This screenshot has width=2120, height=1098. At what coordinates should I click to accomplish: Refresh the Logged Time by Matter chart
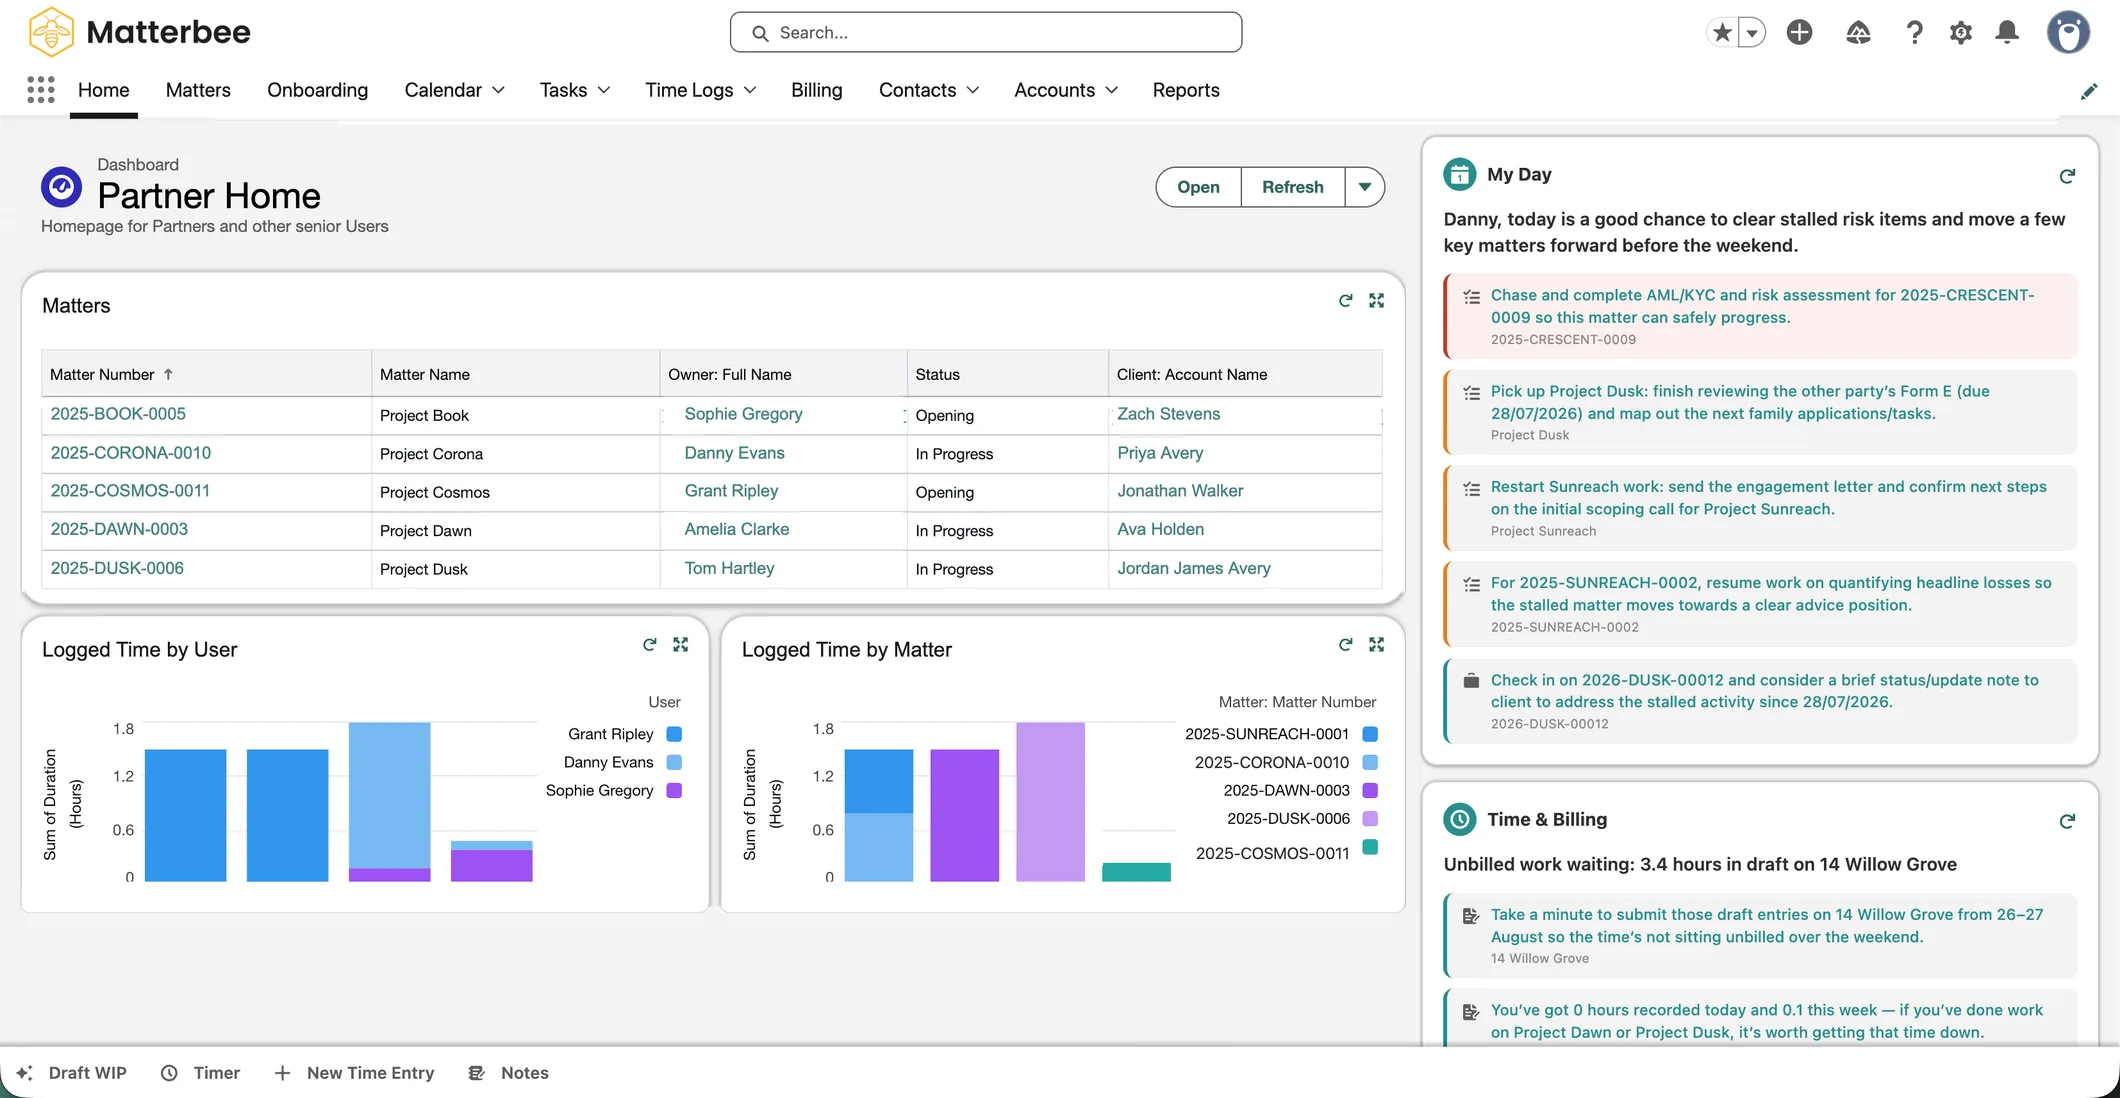point(1346,645)
